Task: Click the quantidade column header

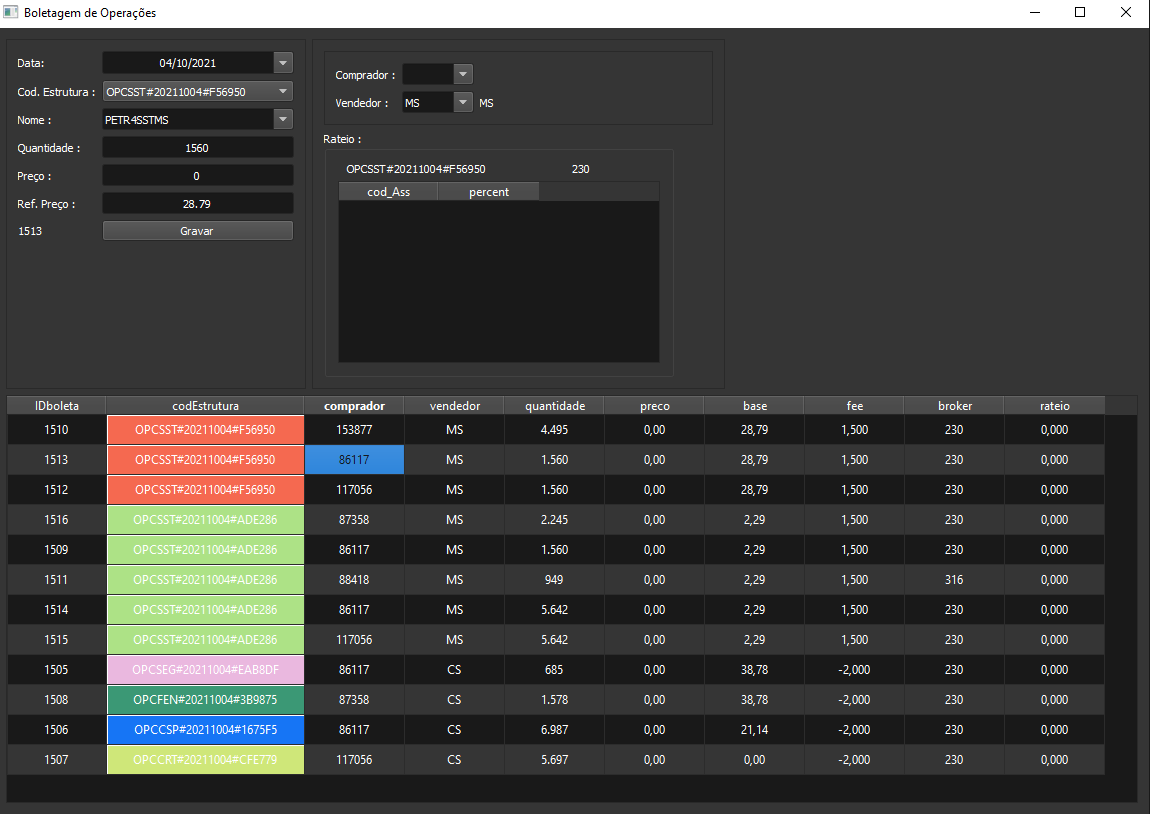Action: click(554, 406)
